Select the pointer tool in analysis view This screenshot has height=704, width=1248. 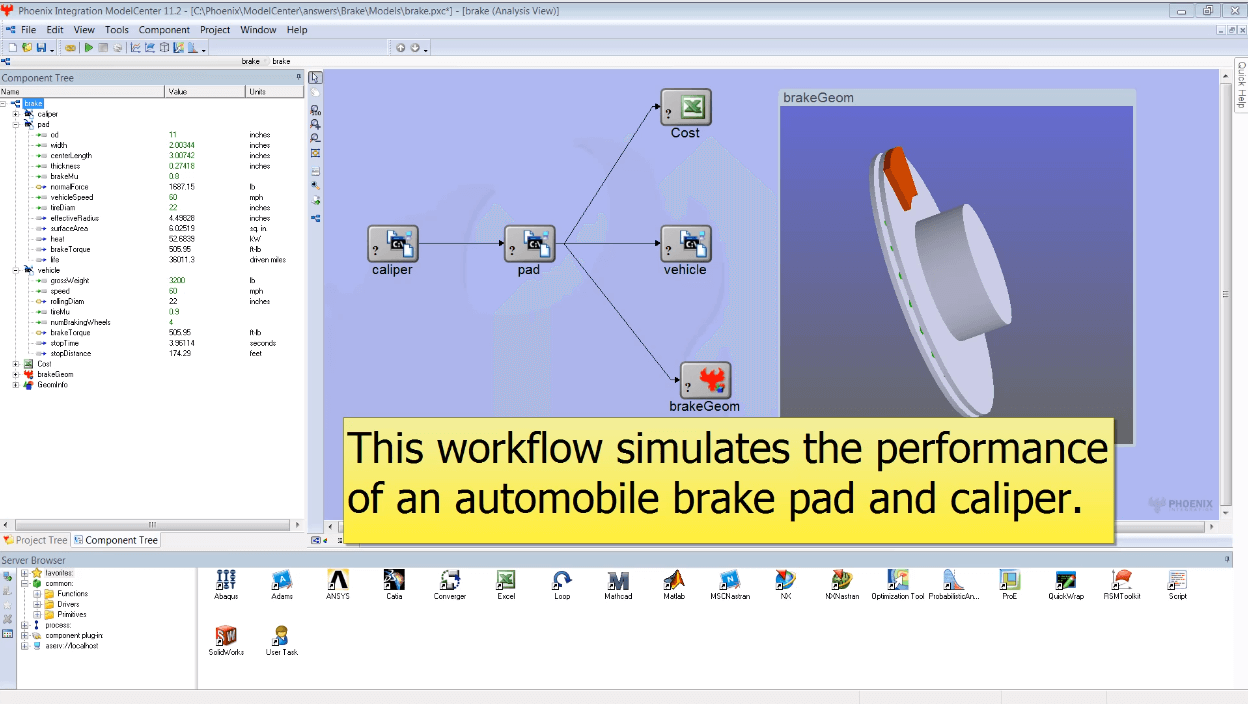pyautogui.click(x=315, y=78)
